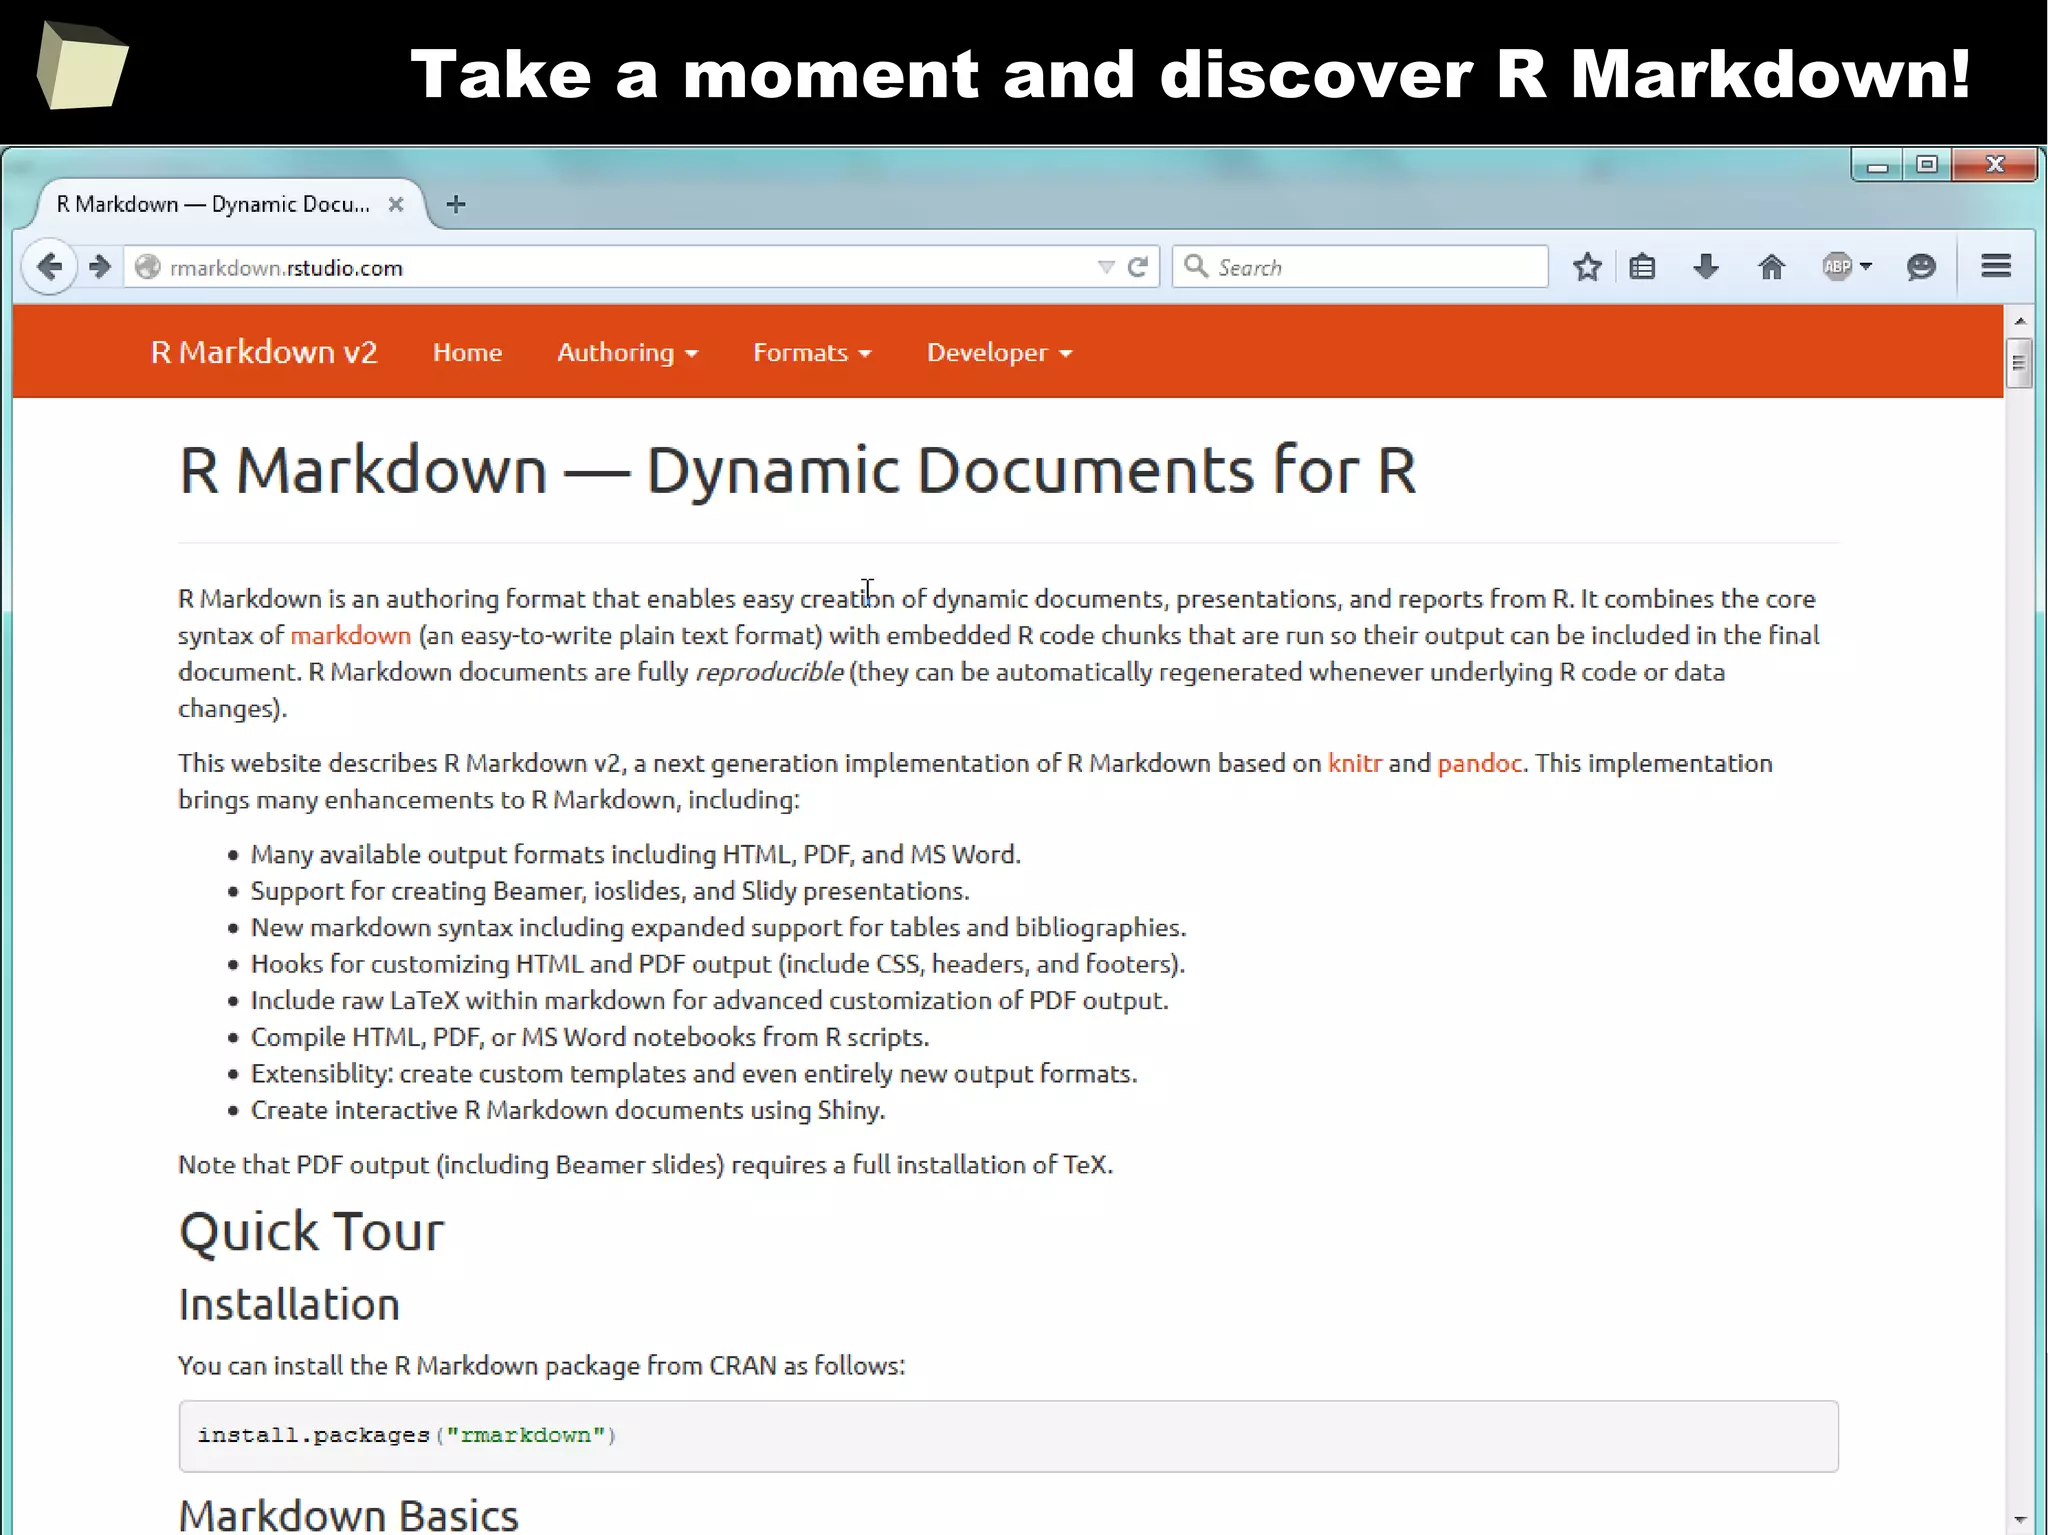Open the URL history dropdown arrow

[x=1106, y=267]
